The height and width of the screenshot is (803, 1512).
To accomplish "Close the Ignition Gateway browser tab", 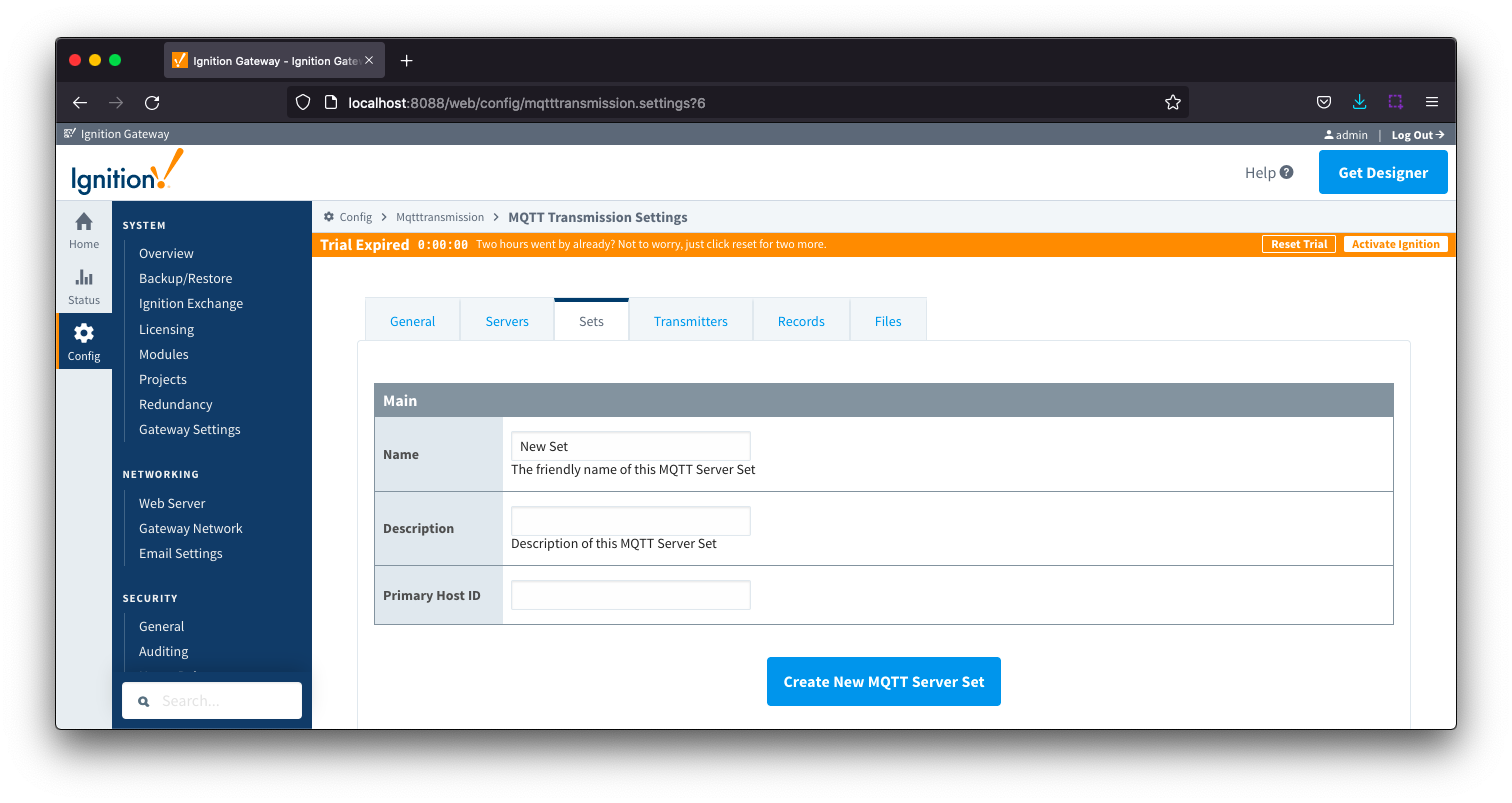I will pos(369,61).
